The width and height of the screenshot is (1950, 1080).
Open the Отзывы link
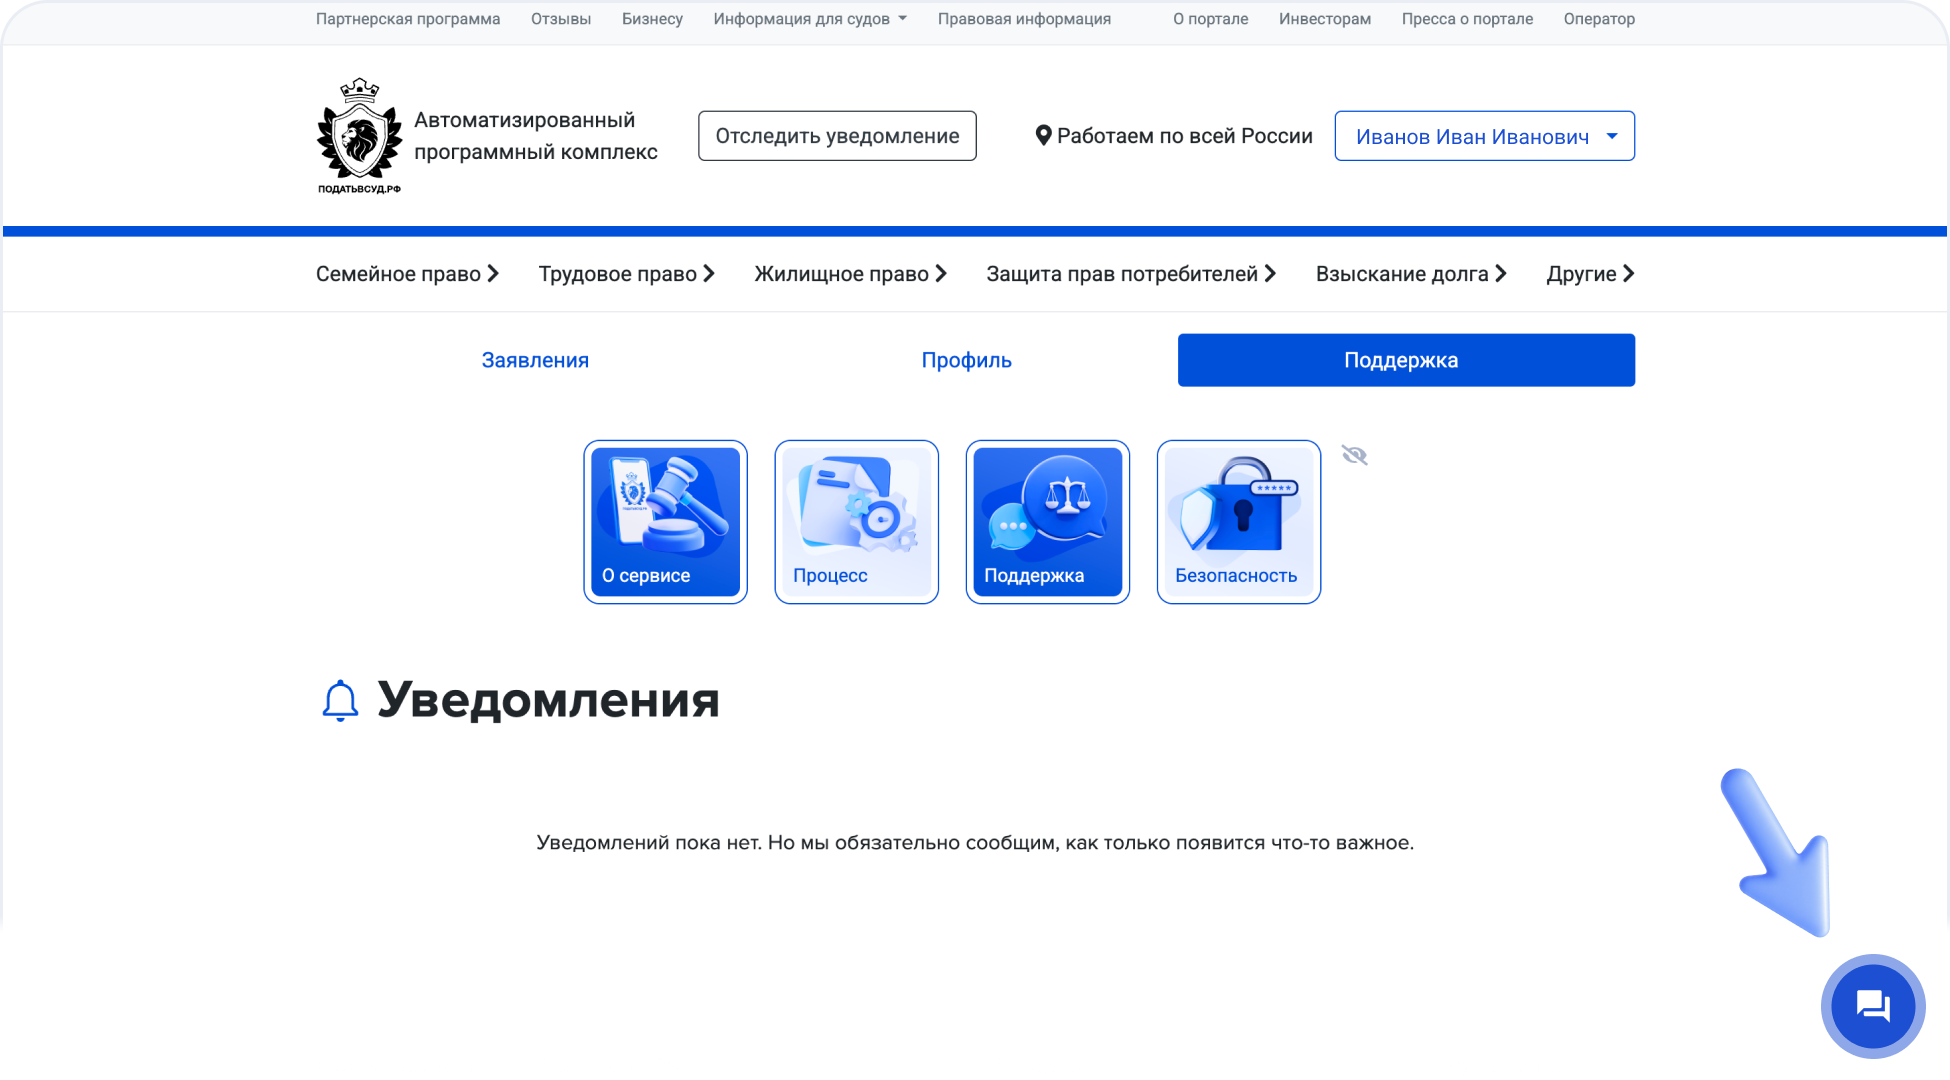point(561,19)
